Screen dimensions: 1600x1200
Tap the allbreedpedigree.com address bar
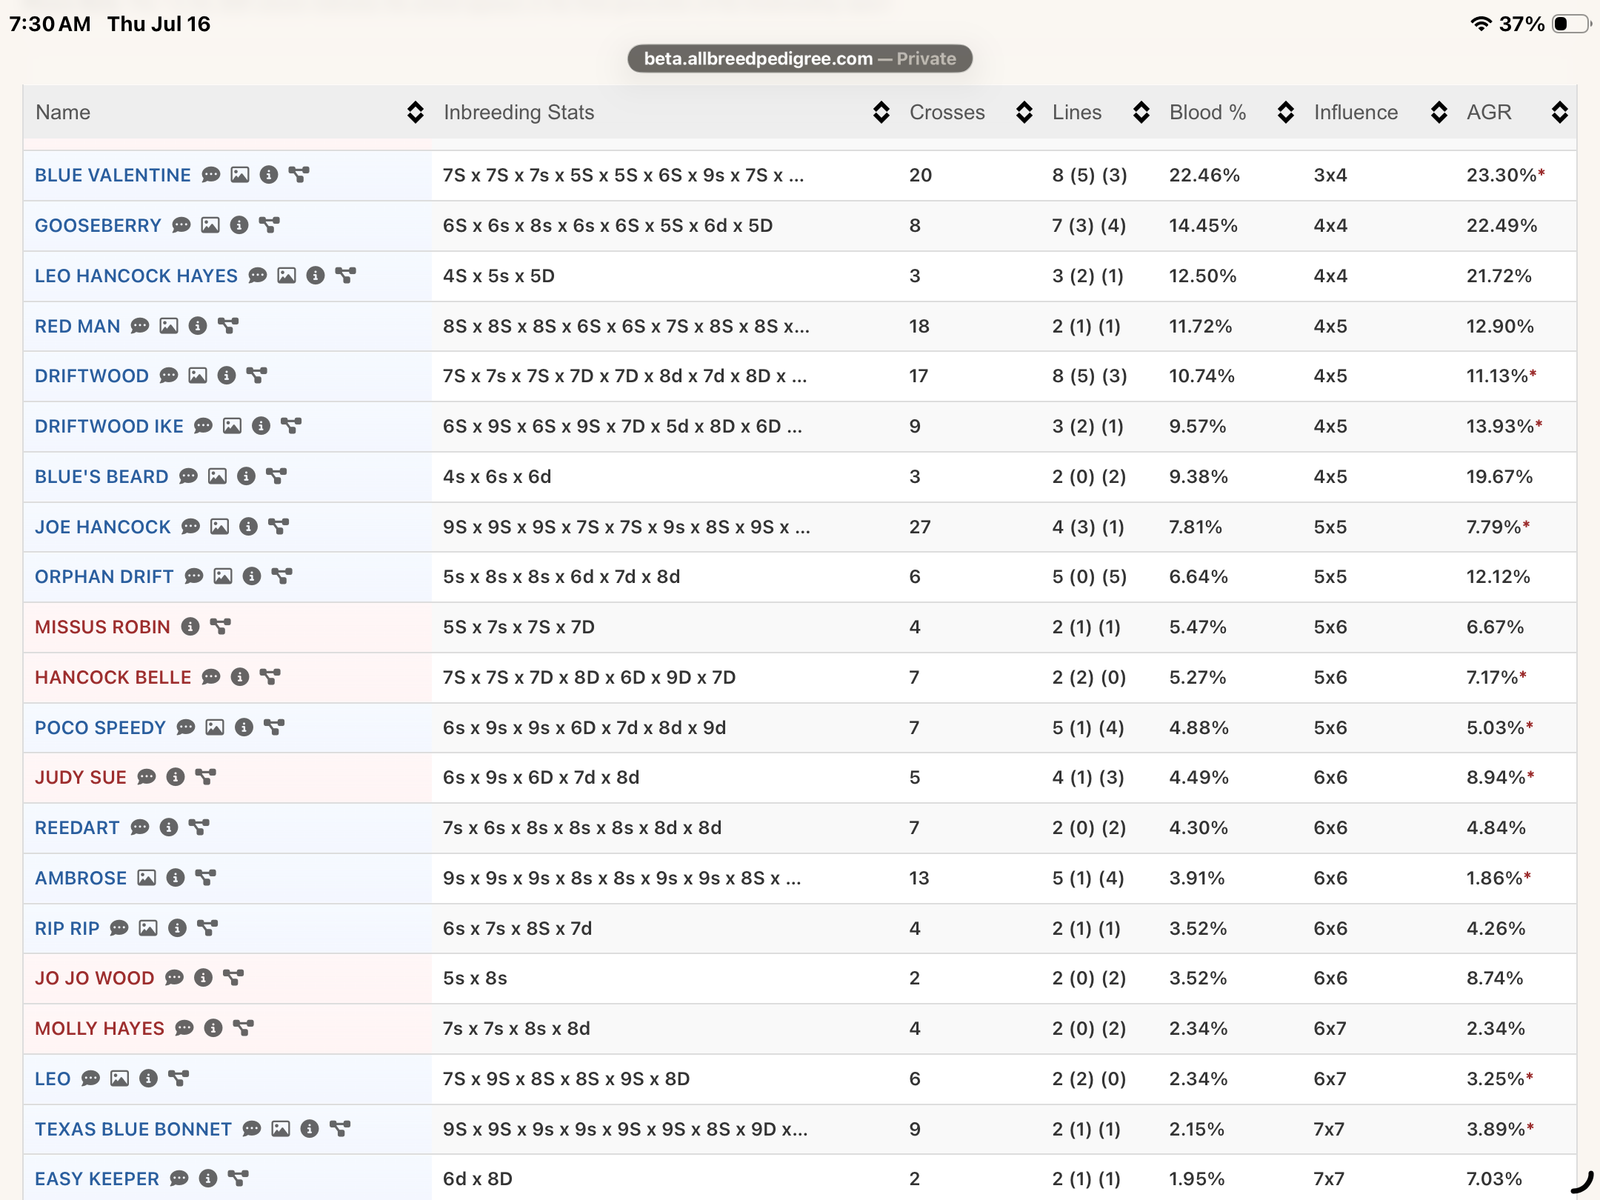coord(800,58)
